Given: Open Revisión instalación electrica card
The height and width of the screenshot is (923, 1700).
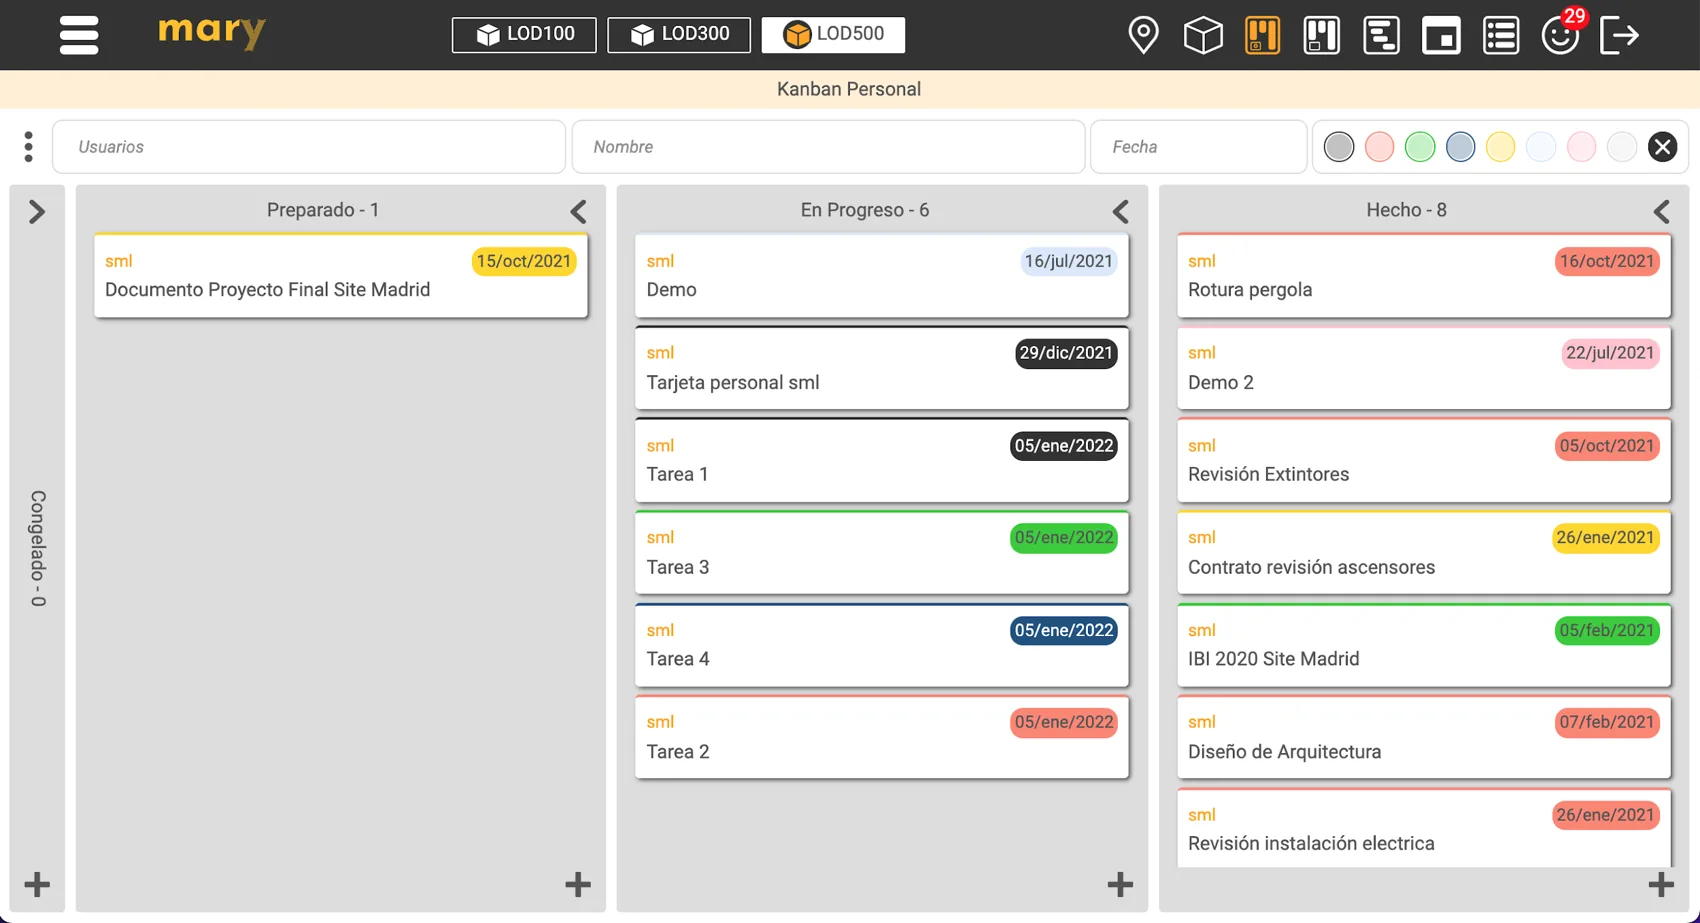Looking at the screenshot, I should (x=1424, y=828).
